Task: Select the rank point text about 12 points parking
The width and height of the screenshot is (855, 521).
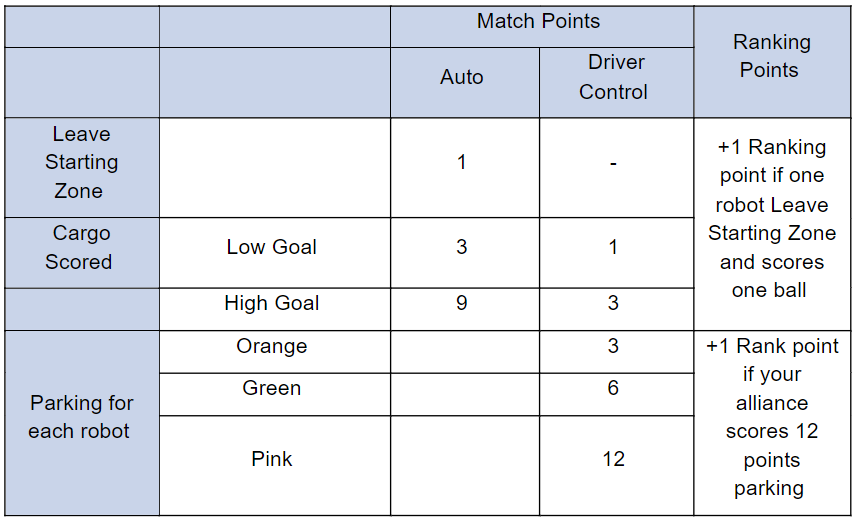Action: 771,417
